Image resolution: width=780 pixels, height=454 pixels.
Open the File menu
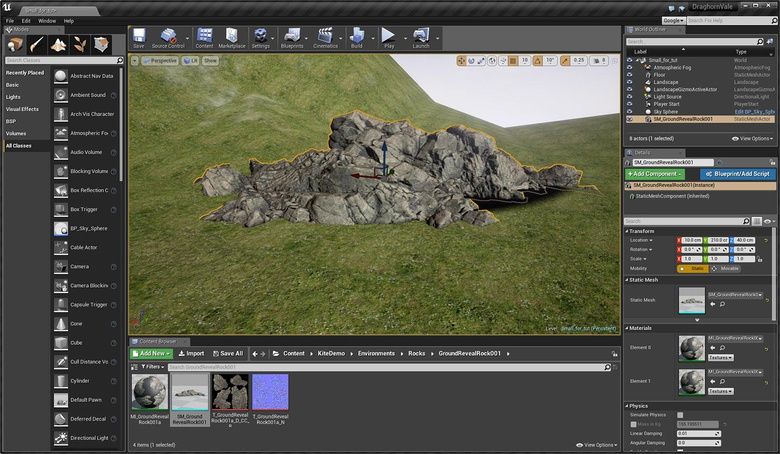pos(10,21)
